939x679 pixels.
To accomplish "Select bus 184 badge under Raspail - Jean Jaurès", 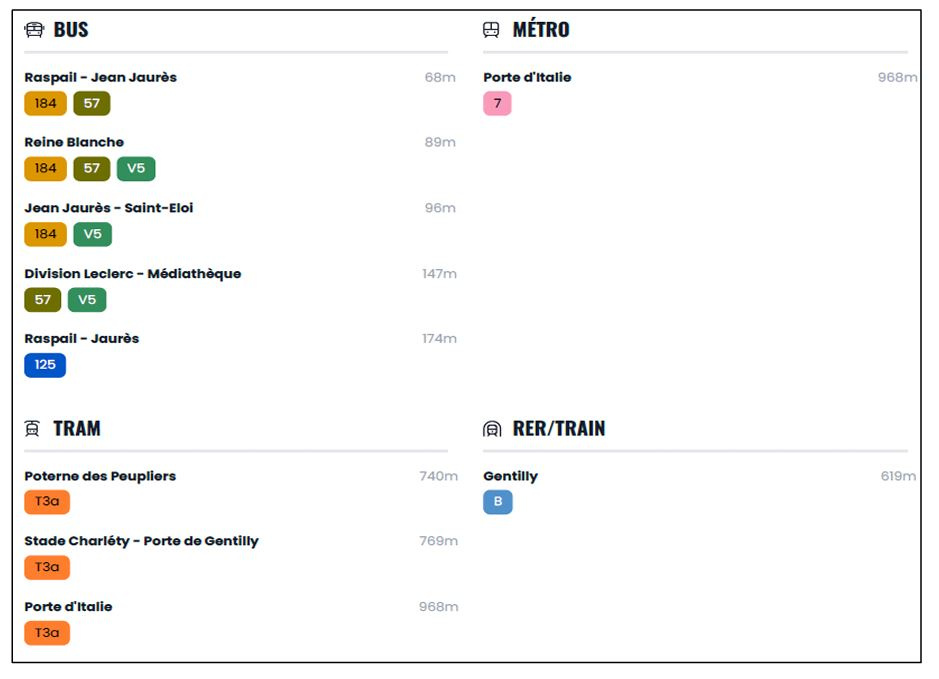I will coord(45,103).
